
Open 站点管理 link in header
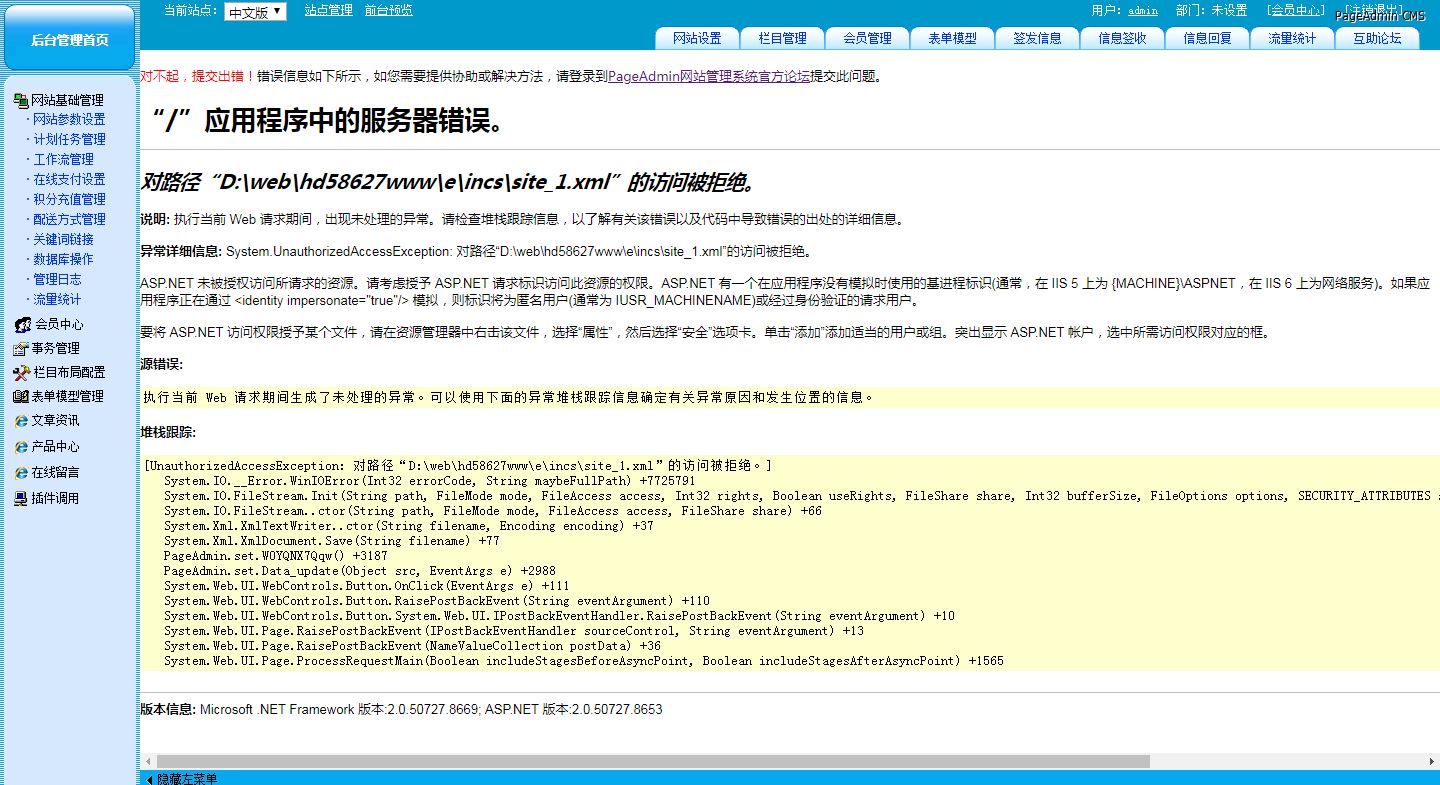[328, 11]
